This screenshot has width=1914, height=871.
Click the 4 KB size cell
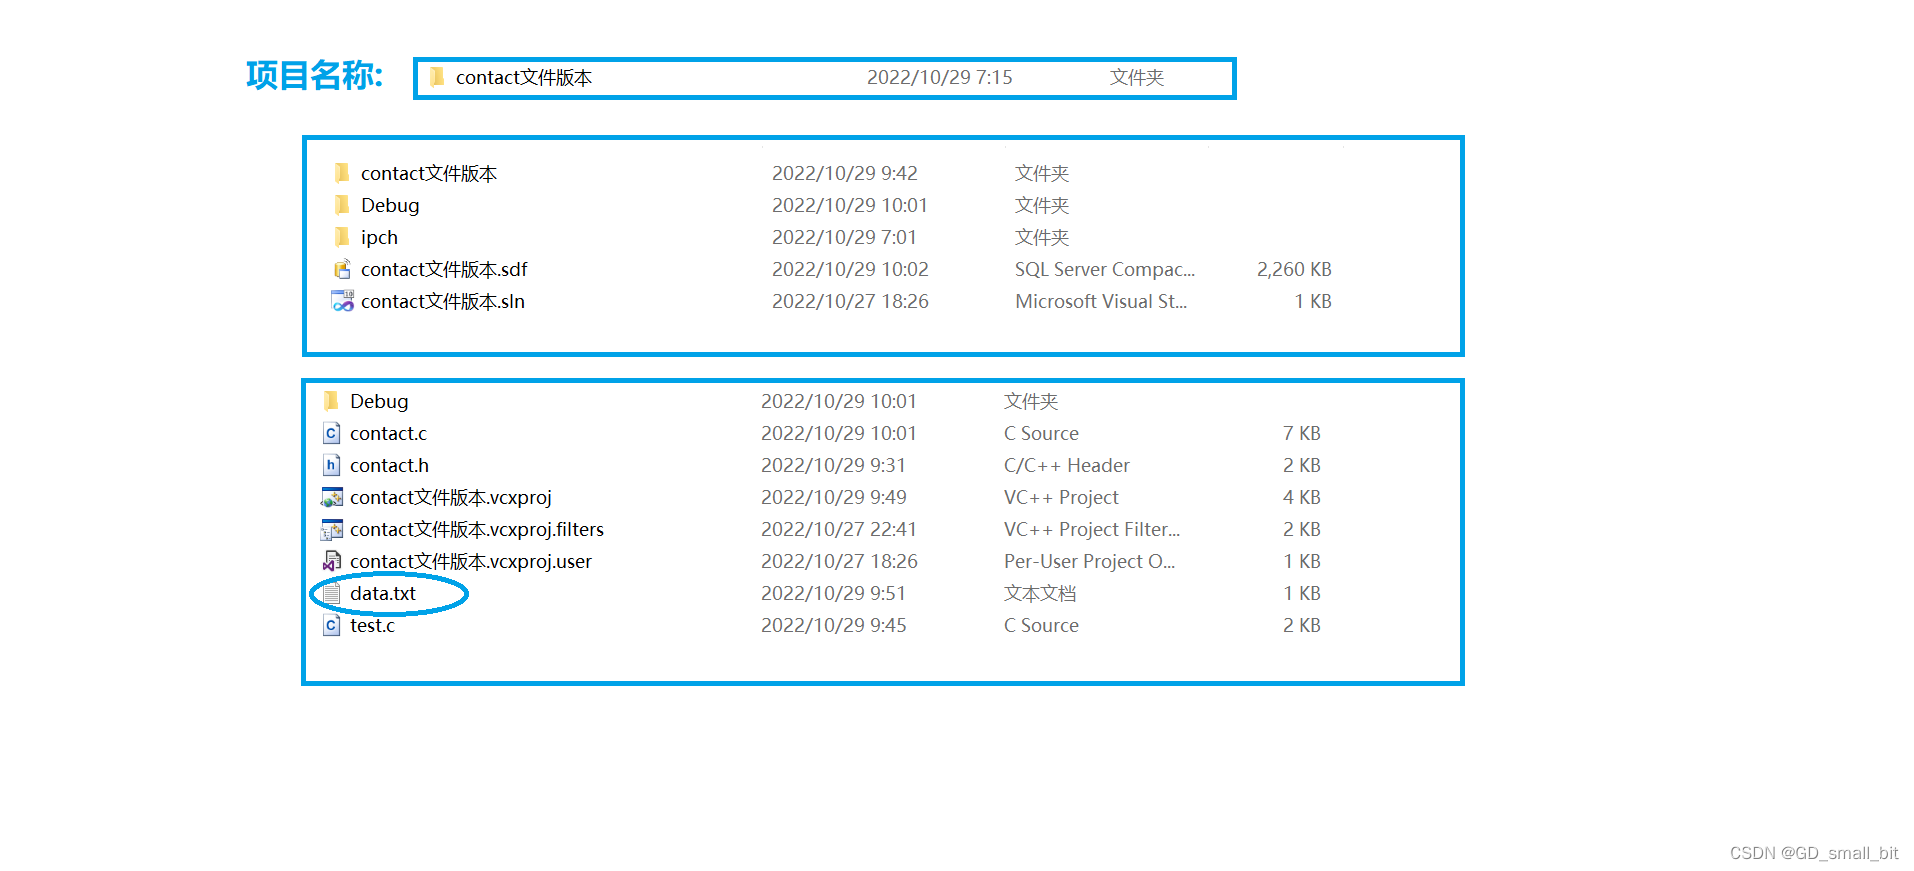(1302, 497)
